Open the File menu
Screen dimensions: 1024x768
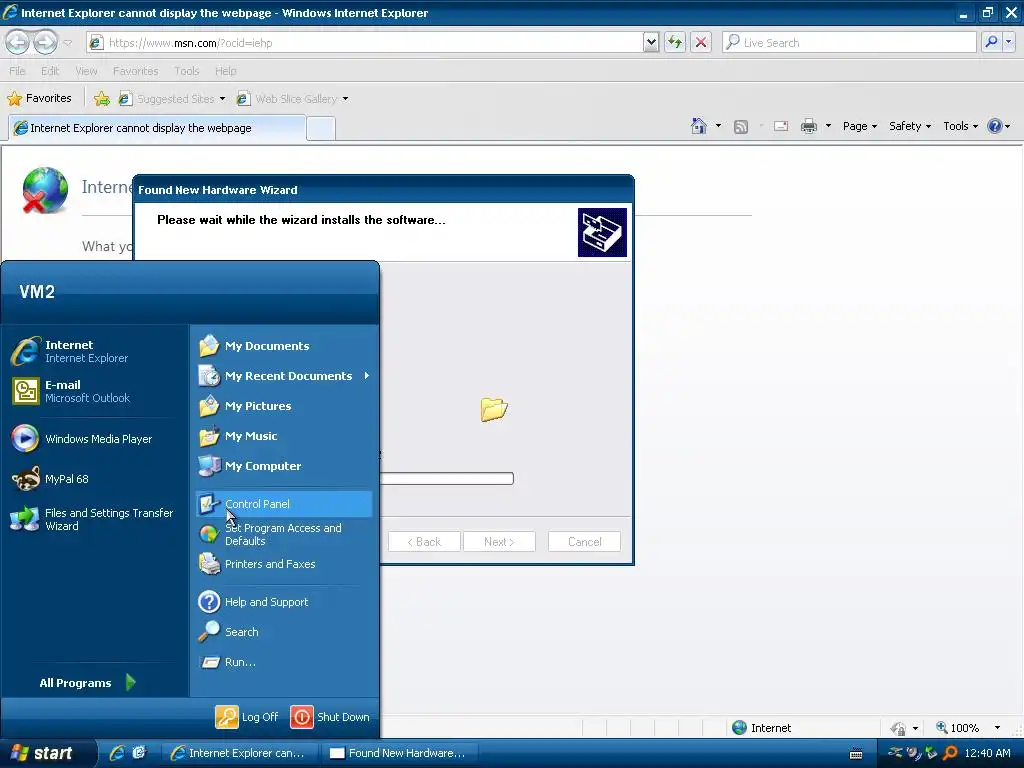[18, 71]
